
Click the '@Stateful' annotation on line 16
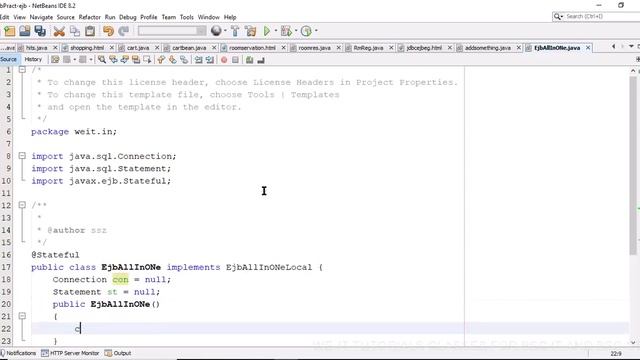(55, 255)
